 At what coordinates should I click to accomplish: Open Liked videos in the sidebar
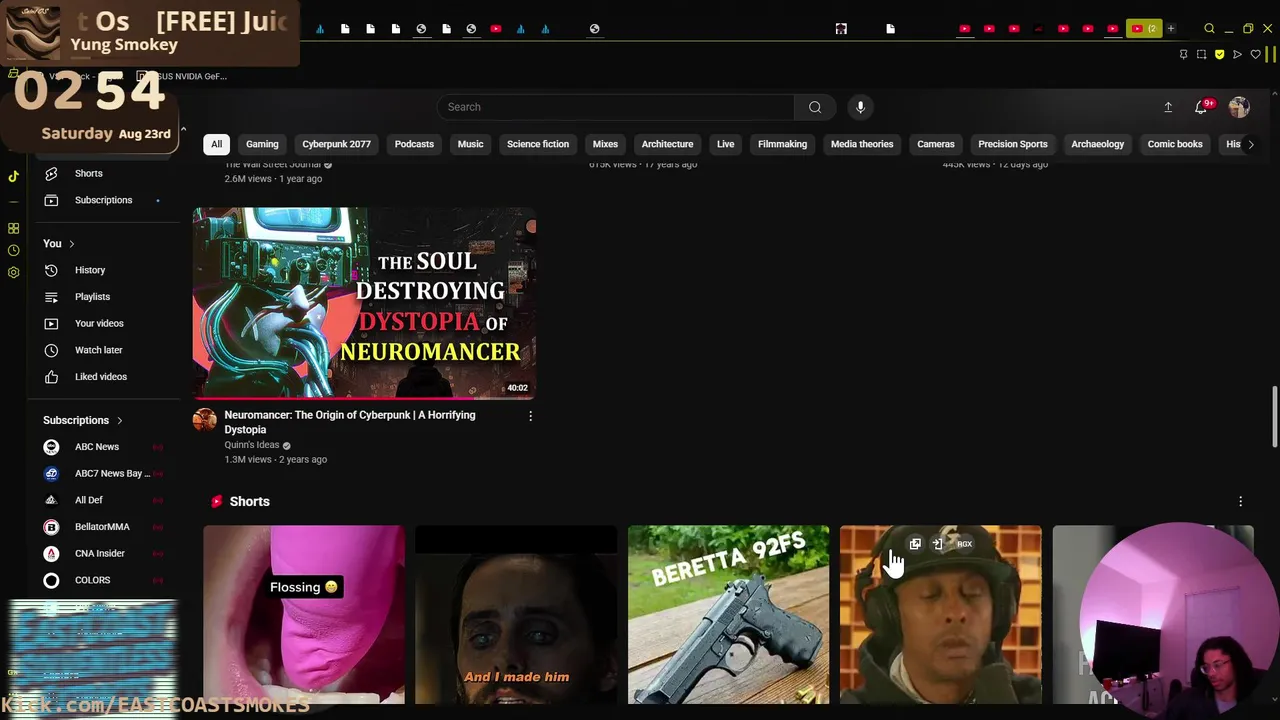(x=103, y=377)
